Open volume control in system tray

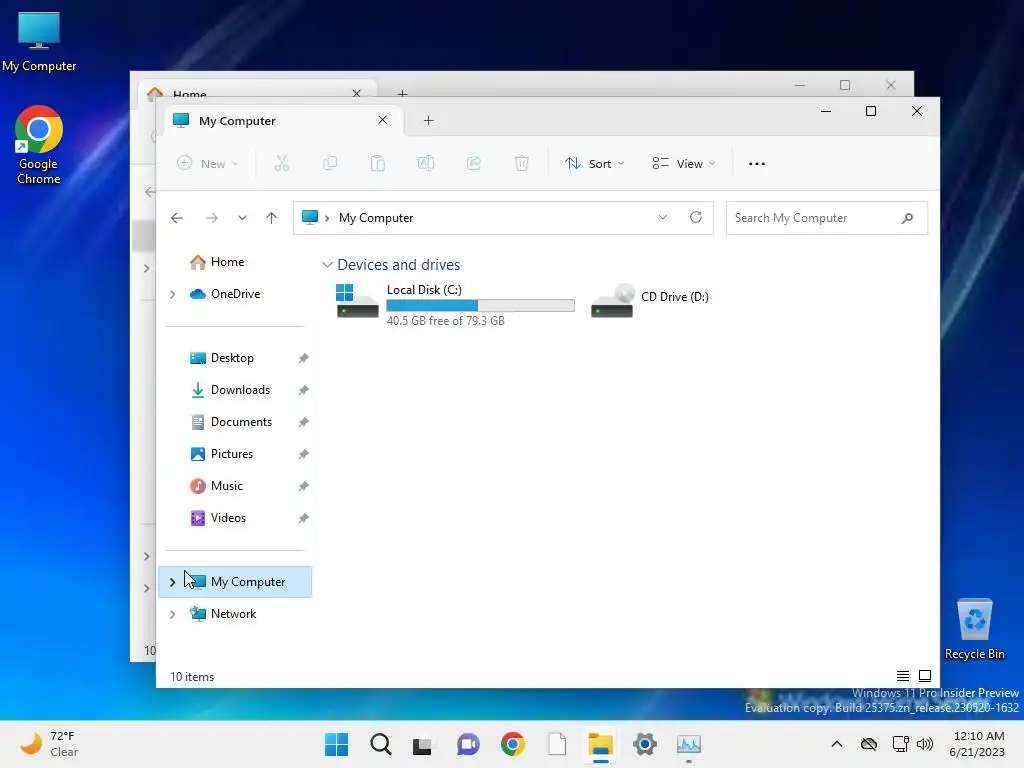pos(925,744)
